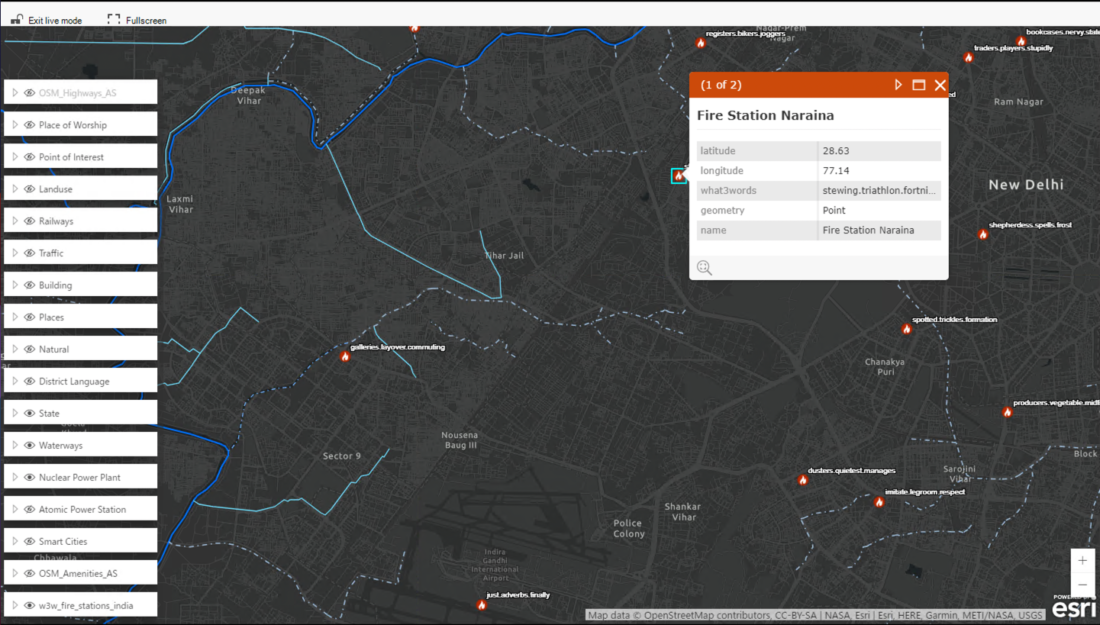Expand the District Language layer
The height and width of the screenshot is (625, 1100).
(15, 381)
